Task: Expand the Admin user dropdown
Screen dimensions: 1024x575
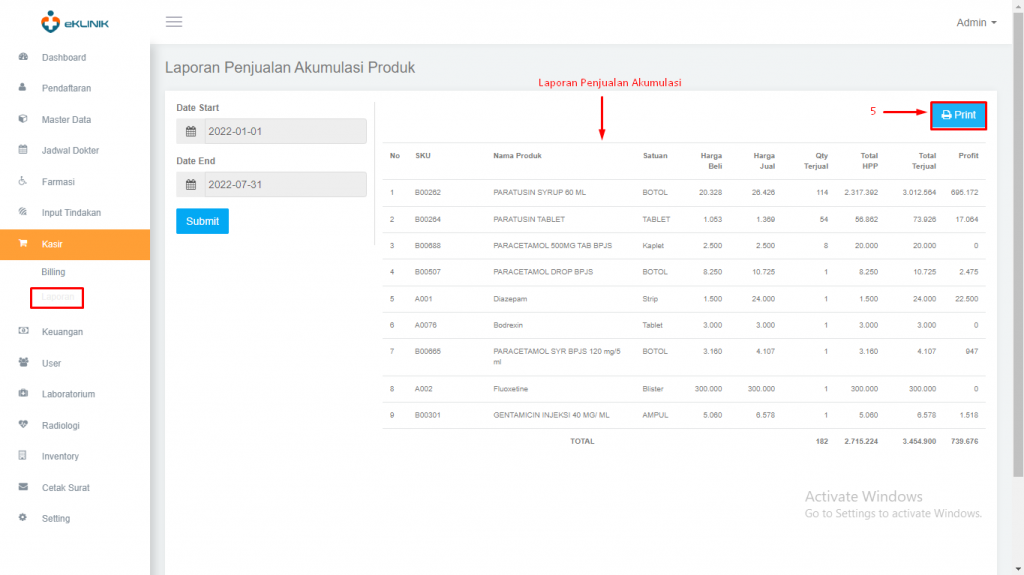Action: pyautogui.click(x=976, y=22)
